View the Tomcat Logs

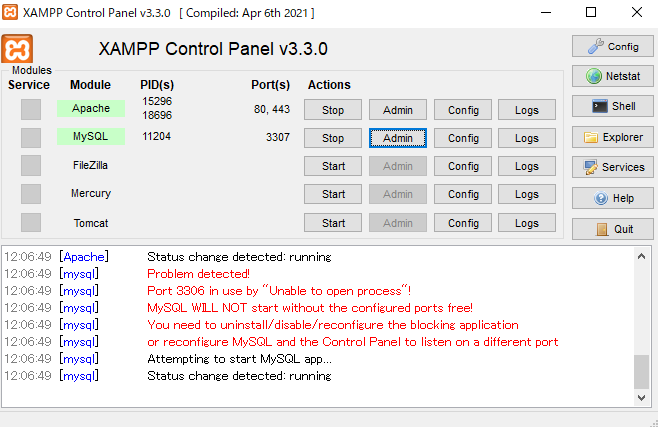coord(527,223)
